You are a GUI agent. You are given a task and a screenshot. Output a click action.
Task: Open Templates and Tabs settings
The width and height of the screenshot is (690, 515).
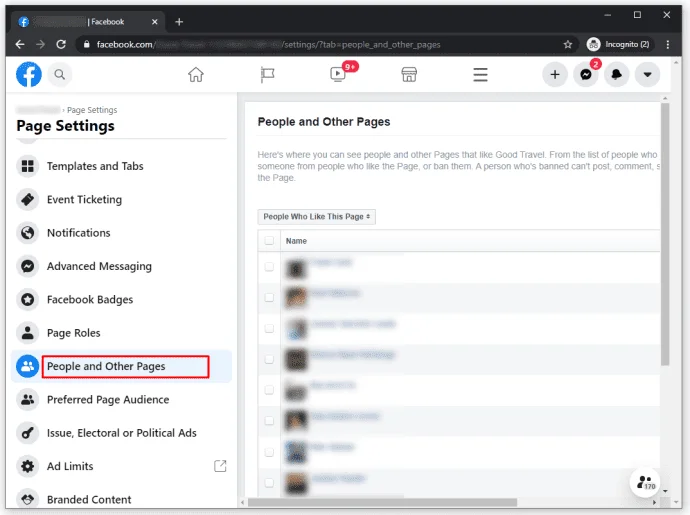click(x=96, y=166)
